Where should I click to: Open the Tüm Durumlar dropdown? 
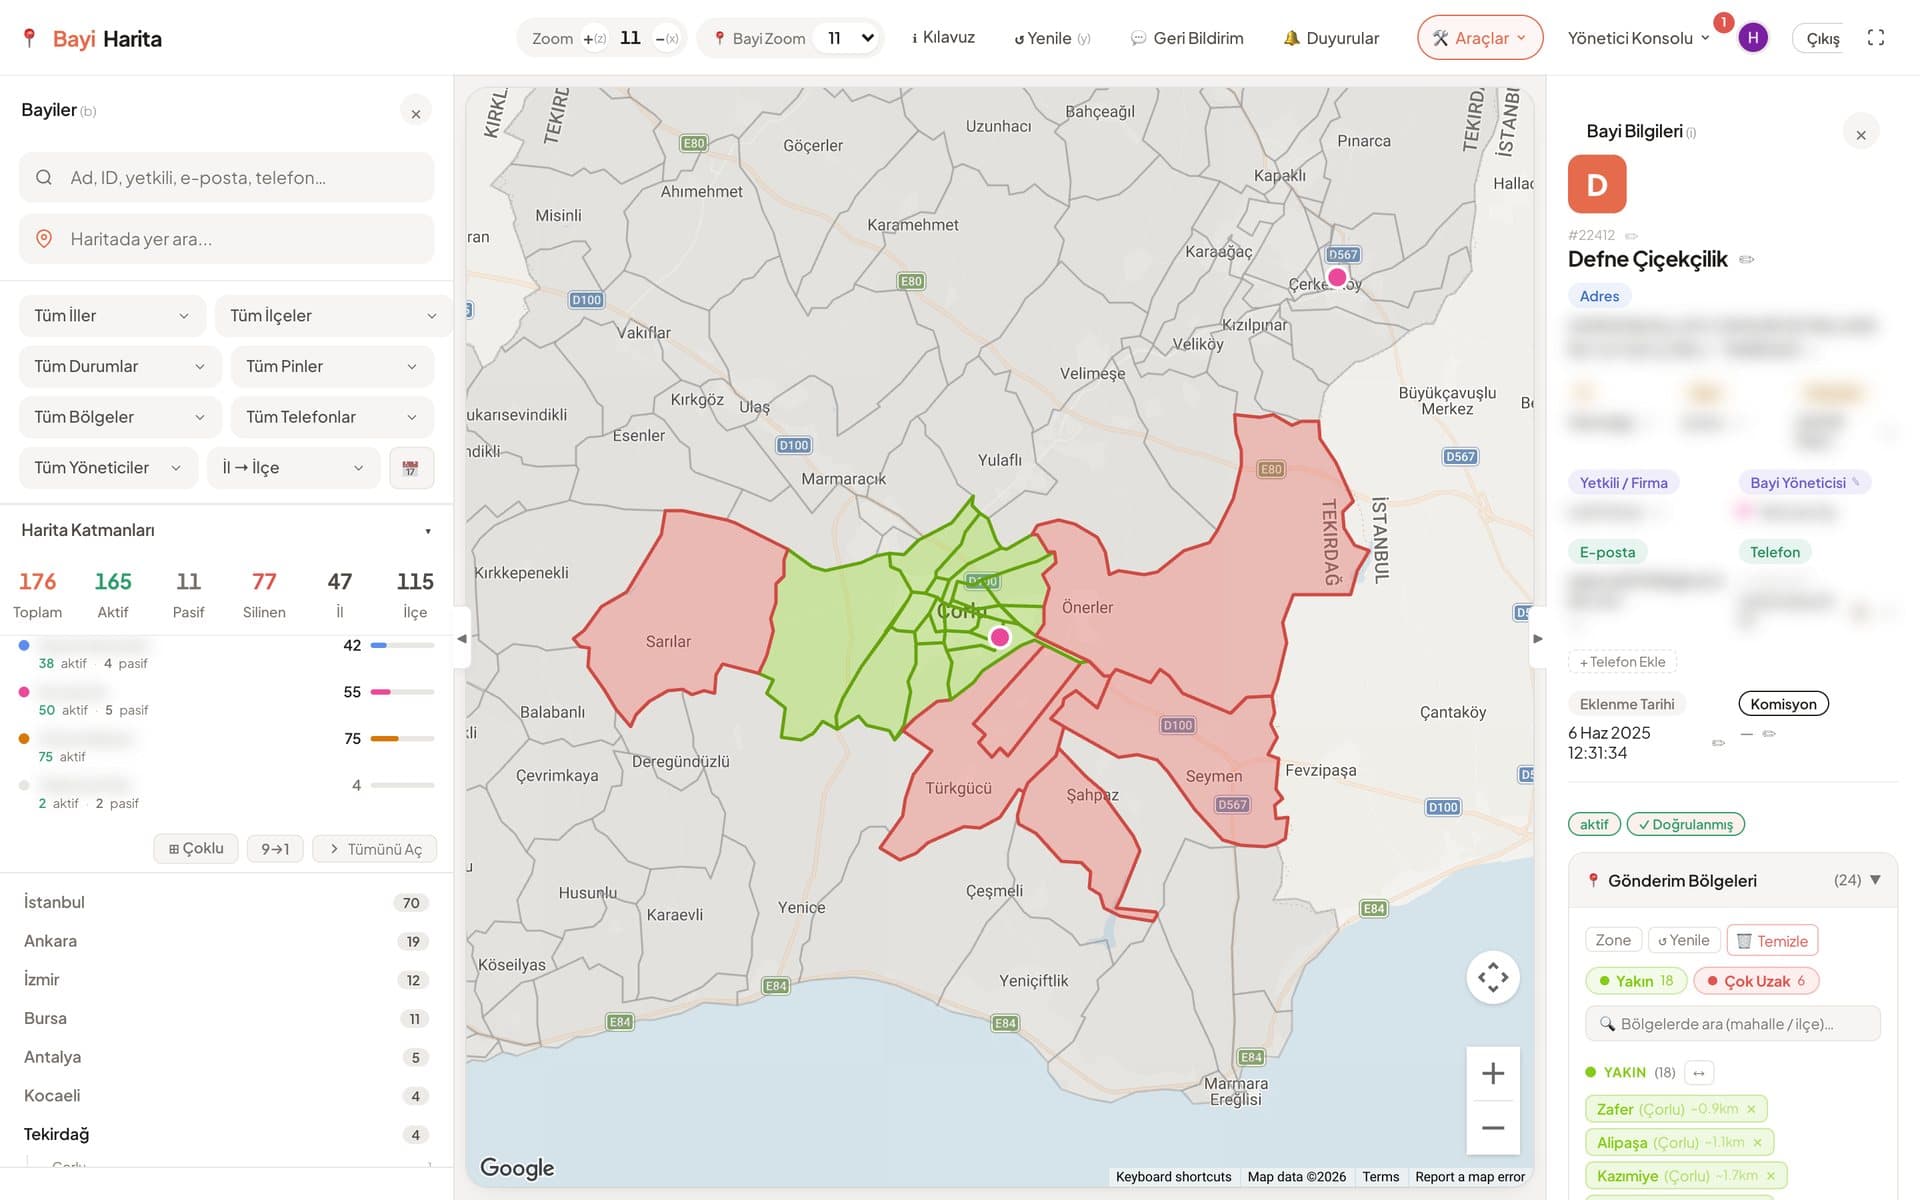(x=120, y=367)
